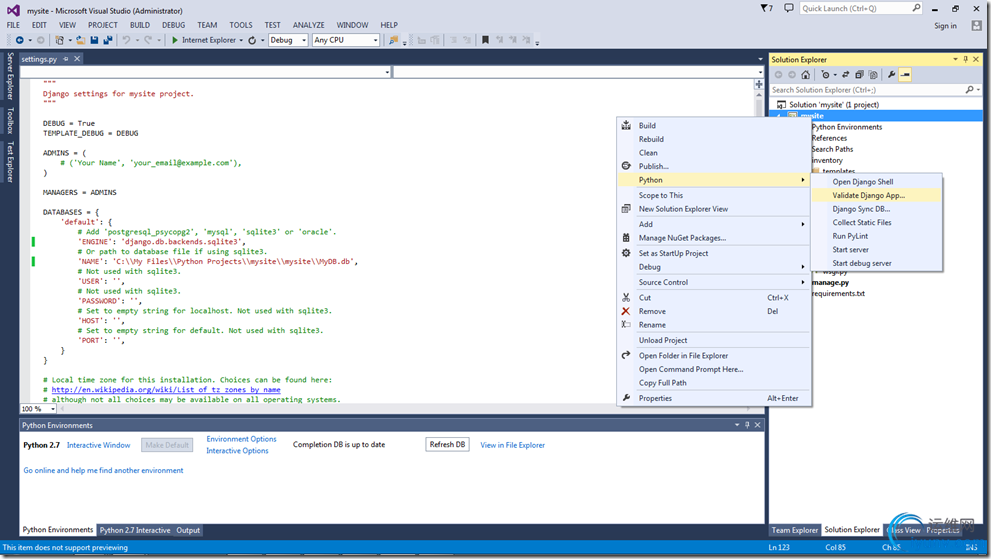
Task: Choose Publish in the context menu
Action: [715, 166]
